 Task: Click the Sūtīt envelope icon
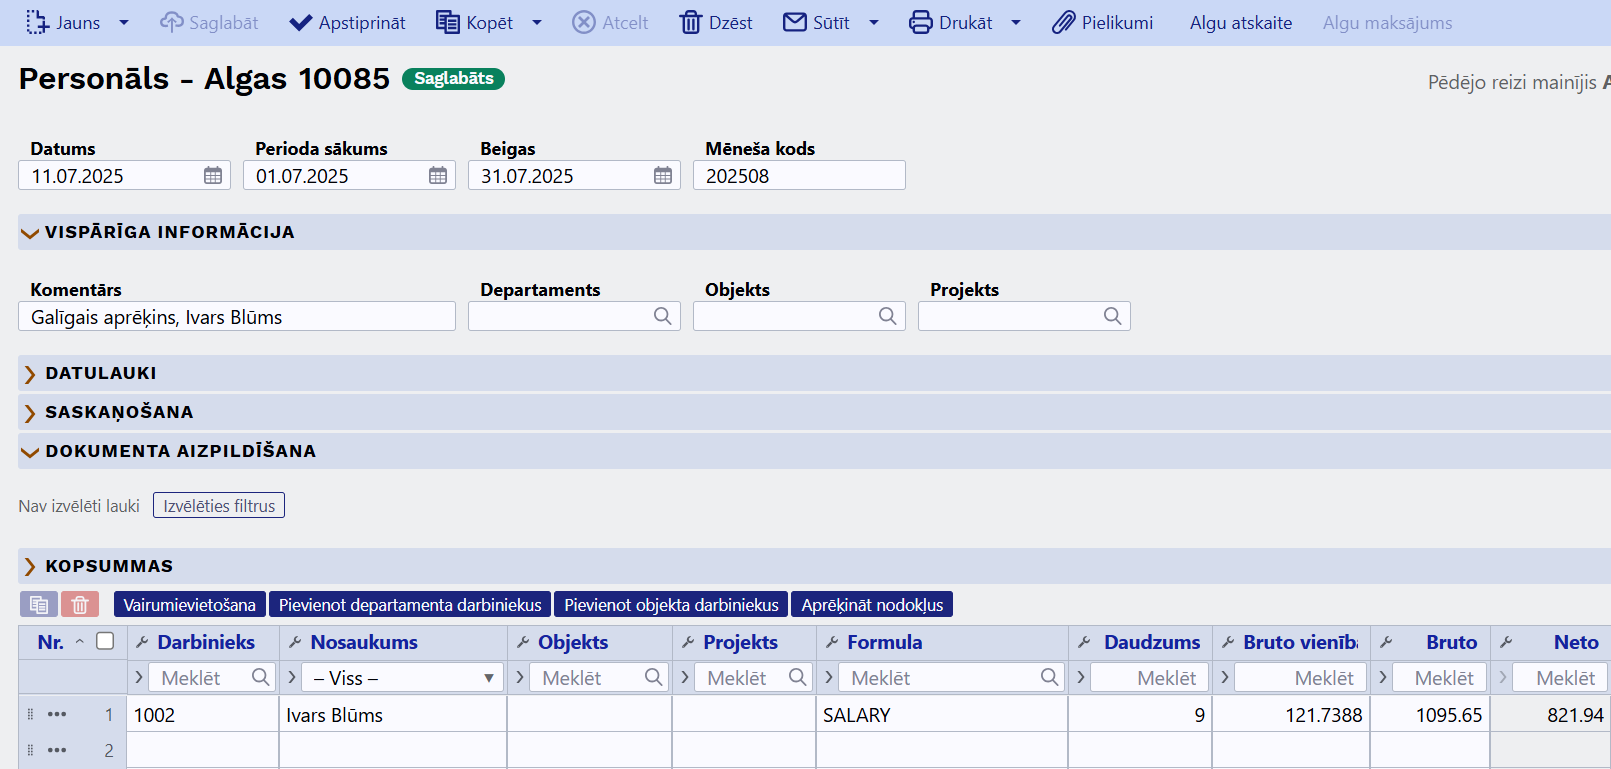tap(795, 22)
